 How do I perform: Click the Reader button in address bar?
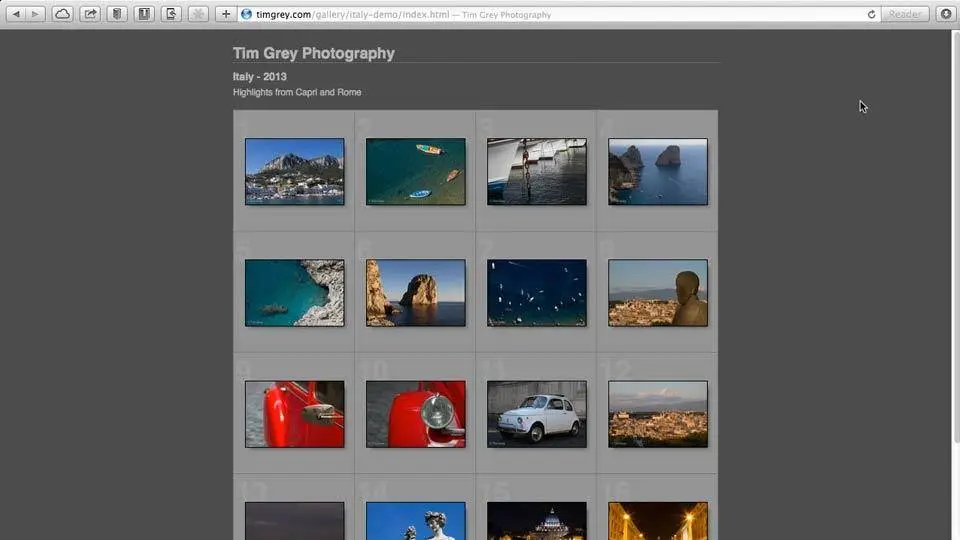pyautogui.click(x=905, y=14)
